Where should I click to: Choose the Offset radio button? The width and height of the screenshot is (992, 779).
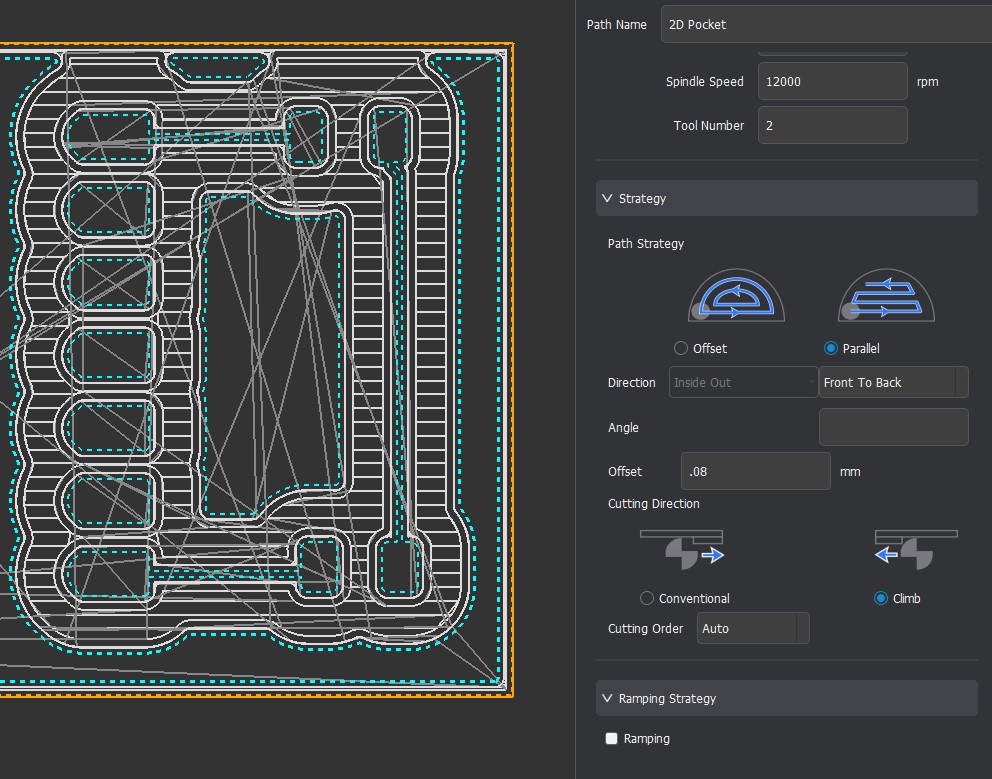coord(681,348)
